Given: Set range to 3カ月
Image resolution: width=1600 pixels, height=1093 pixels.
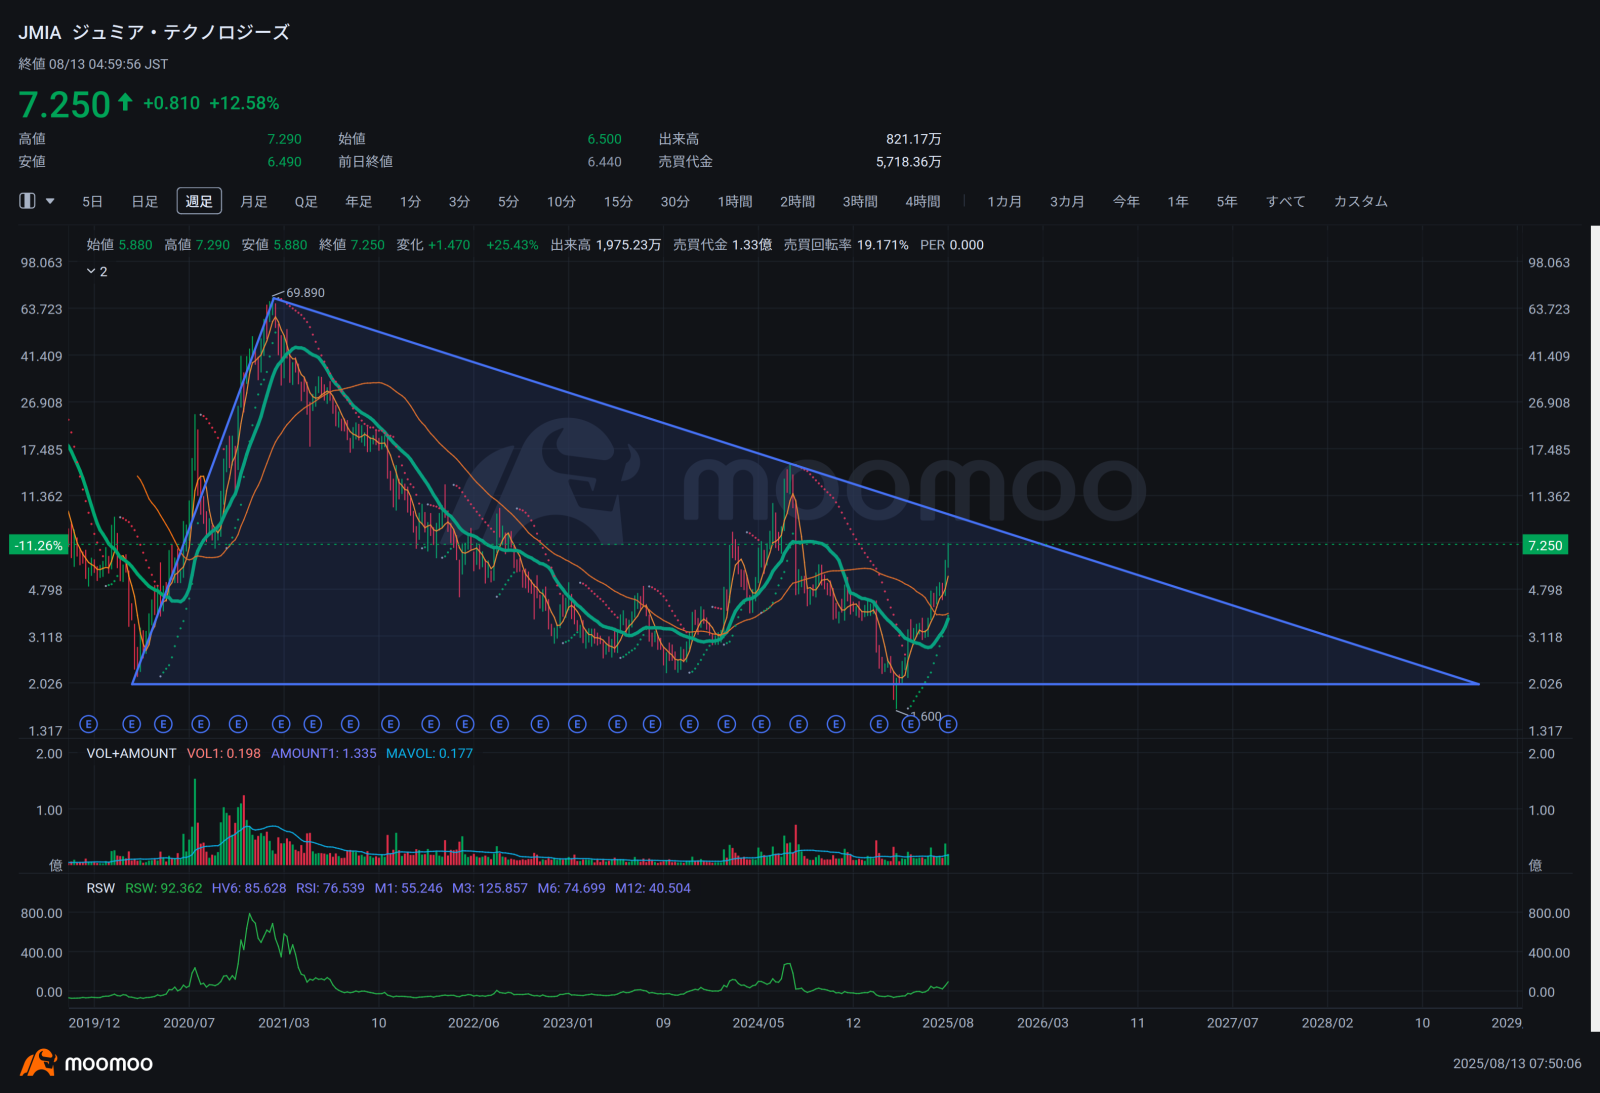Looking at the screenshot, I should tap(1067, 201).
